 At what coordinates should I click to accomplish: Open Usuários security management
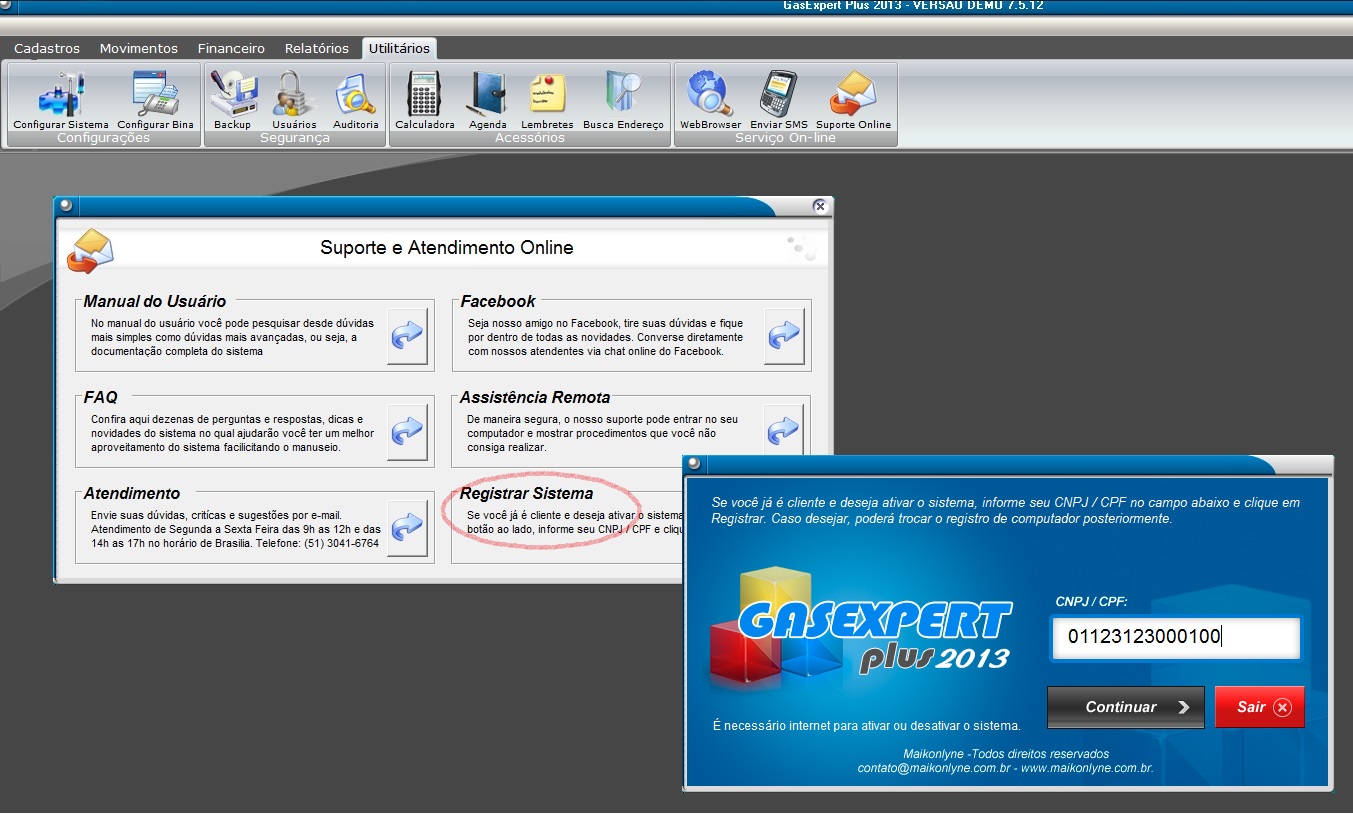[294, 100]
